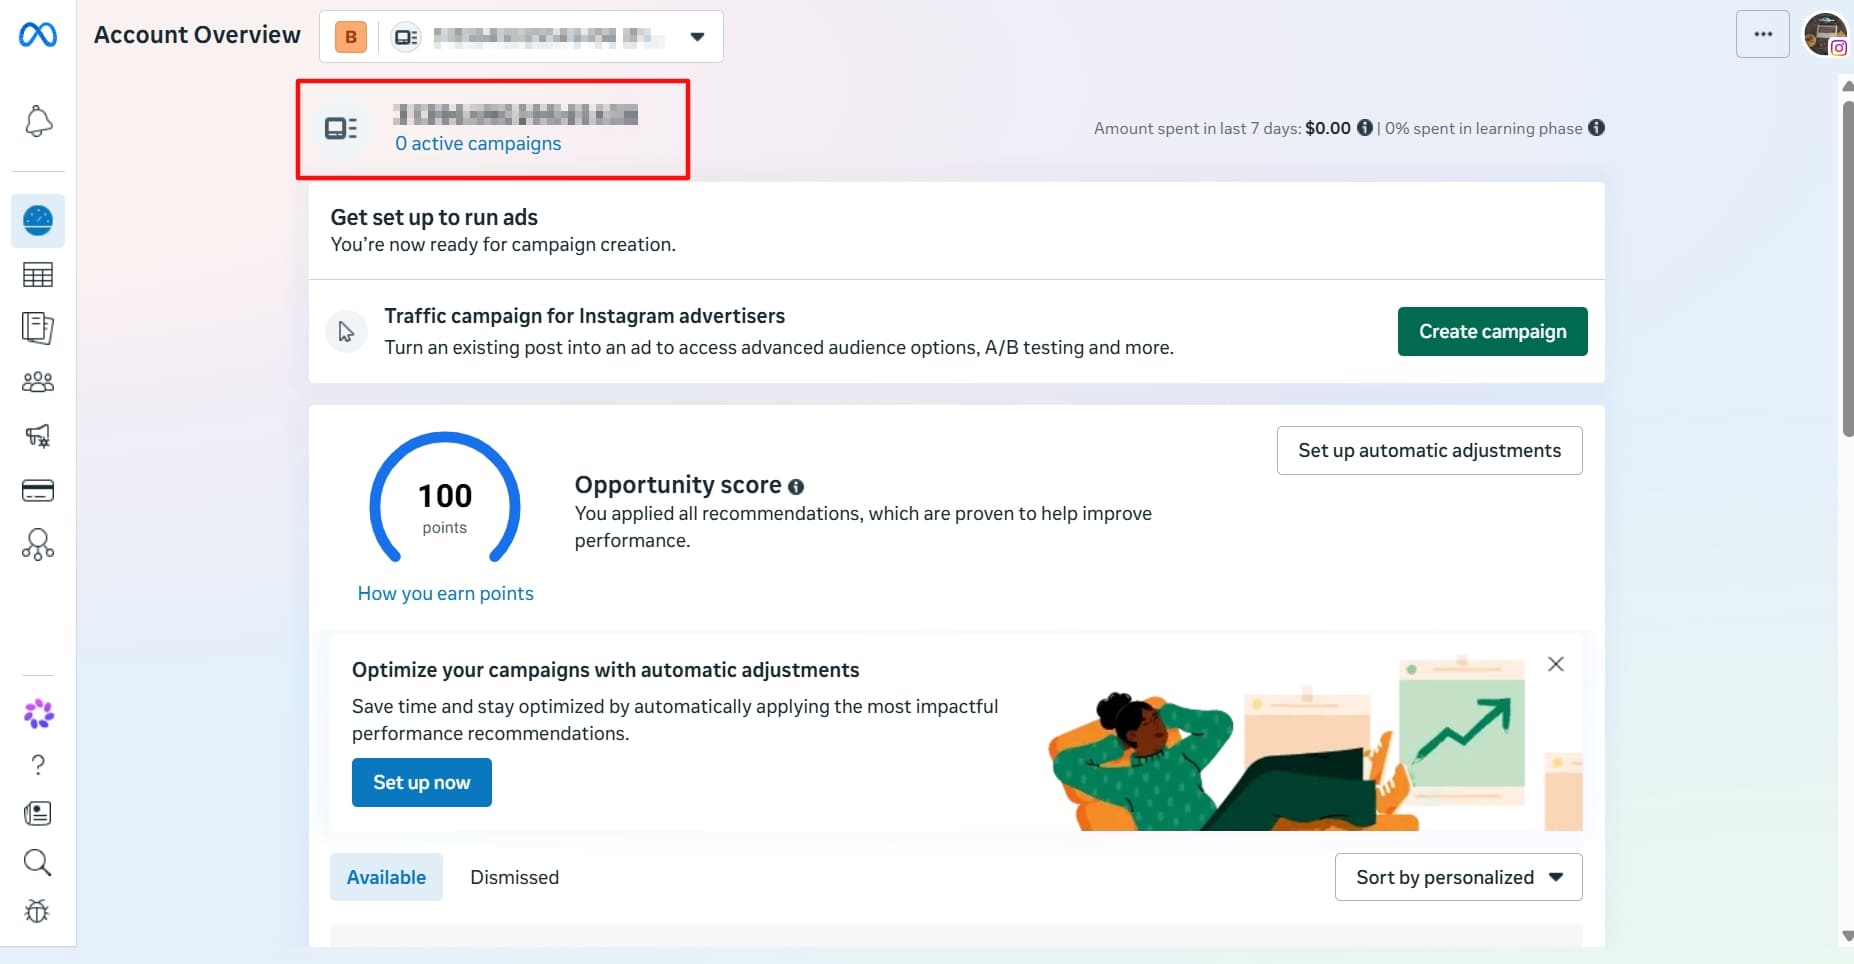
Task: Open Billing credit card icon
Action: pos(38,490)
